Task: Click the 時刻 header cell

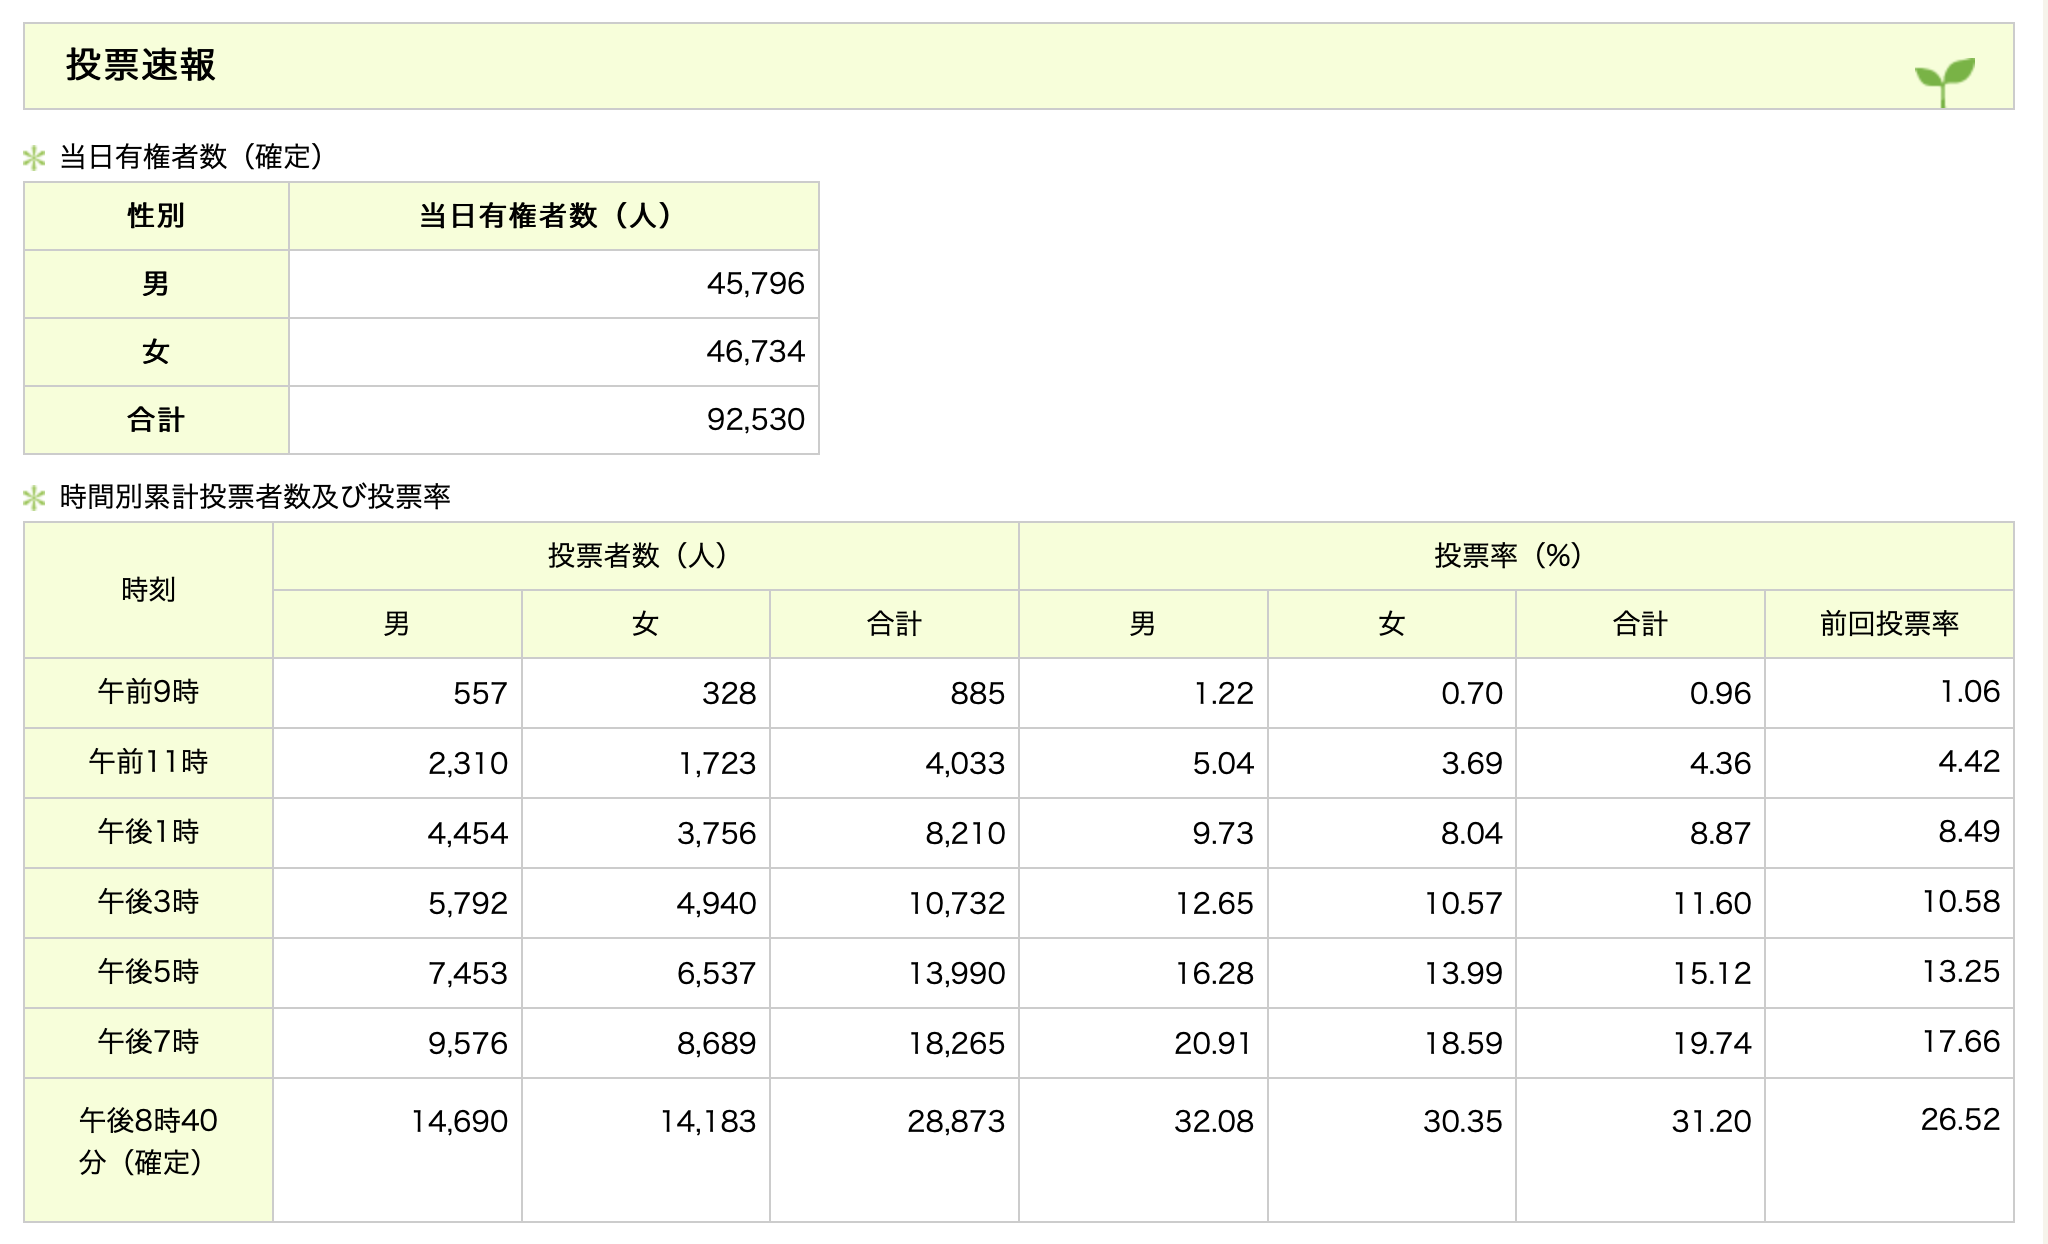Action: 148,590
